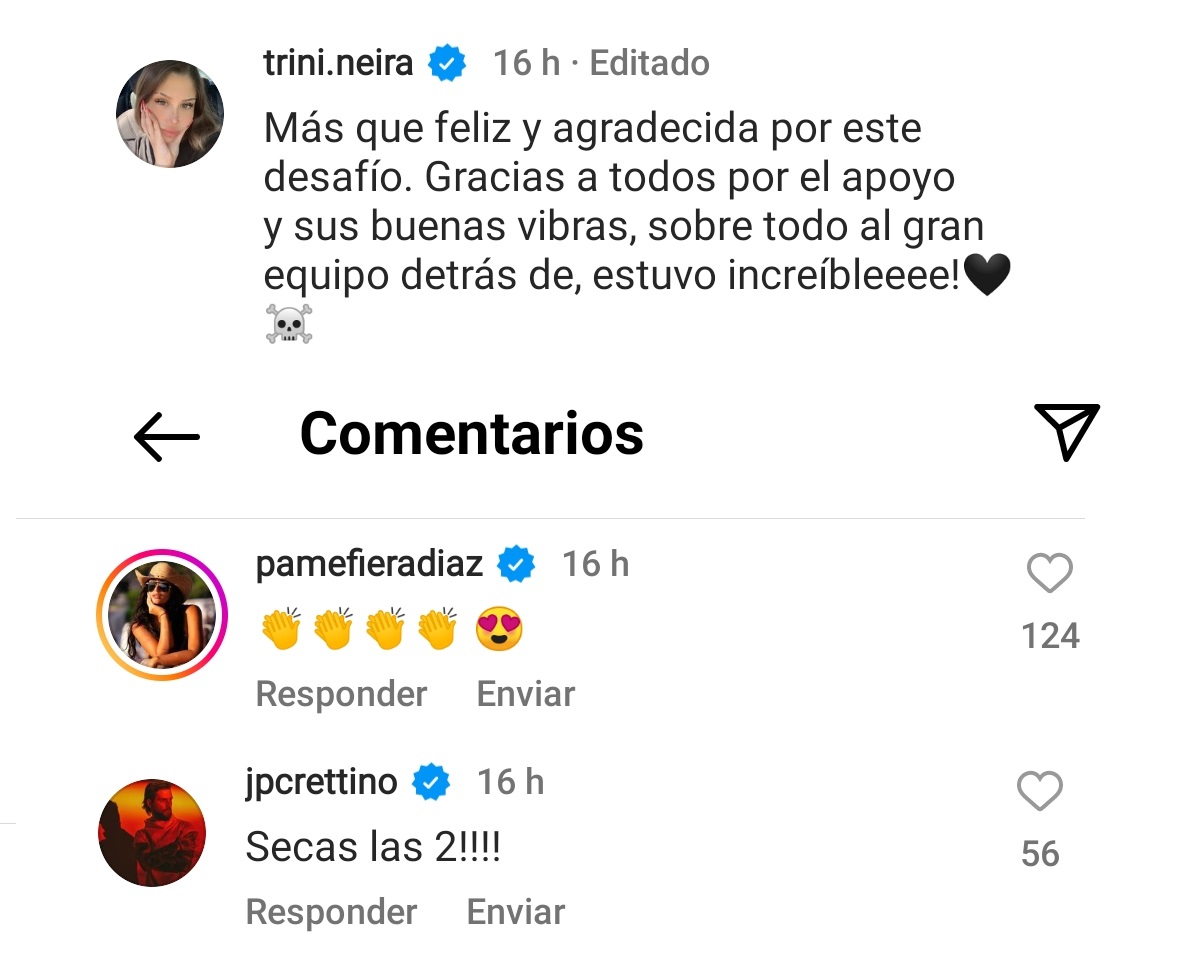
Task: Click Enviar under jpcrettino's comment
Action: click(514, 911)
